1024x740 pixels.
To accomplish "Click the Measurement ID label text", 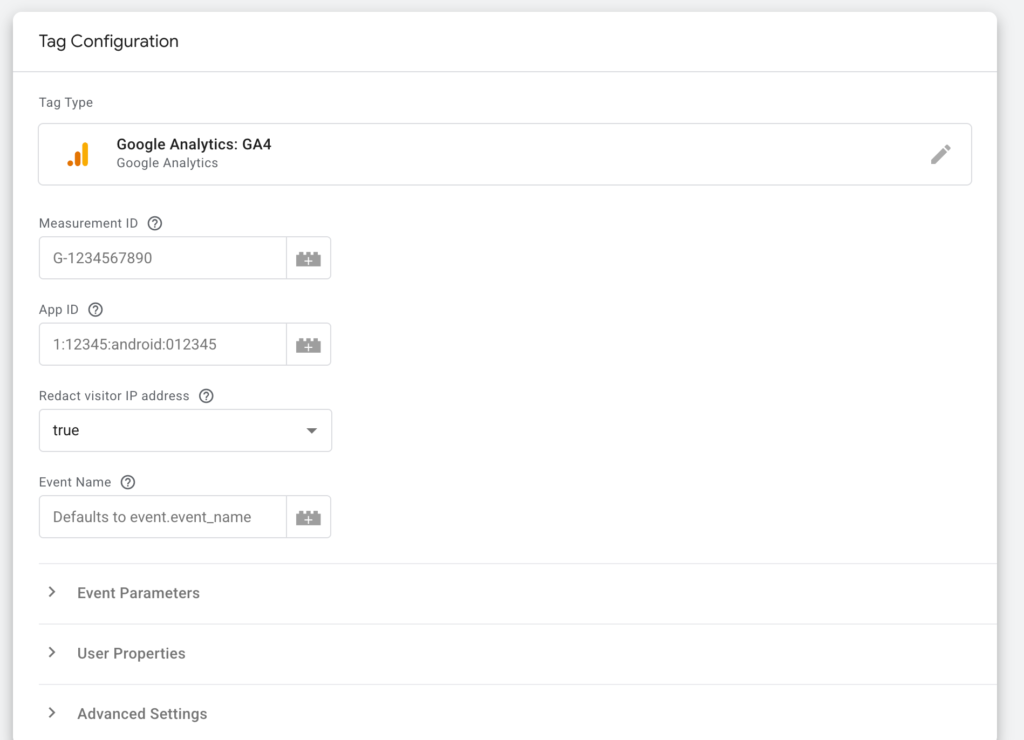I will (88, 223).
